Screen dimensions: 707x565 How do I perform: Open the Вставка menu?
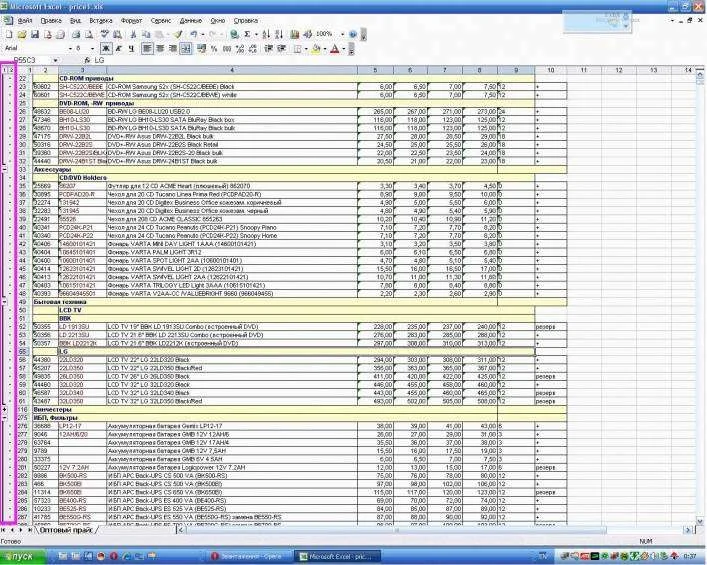(101, 21)
